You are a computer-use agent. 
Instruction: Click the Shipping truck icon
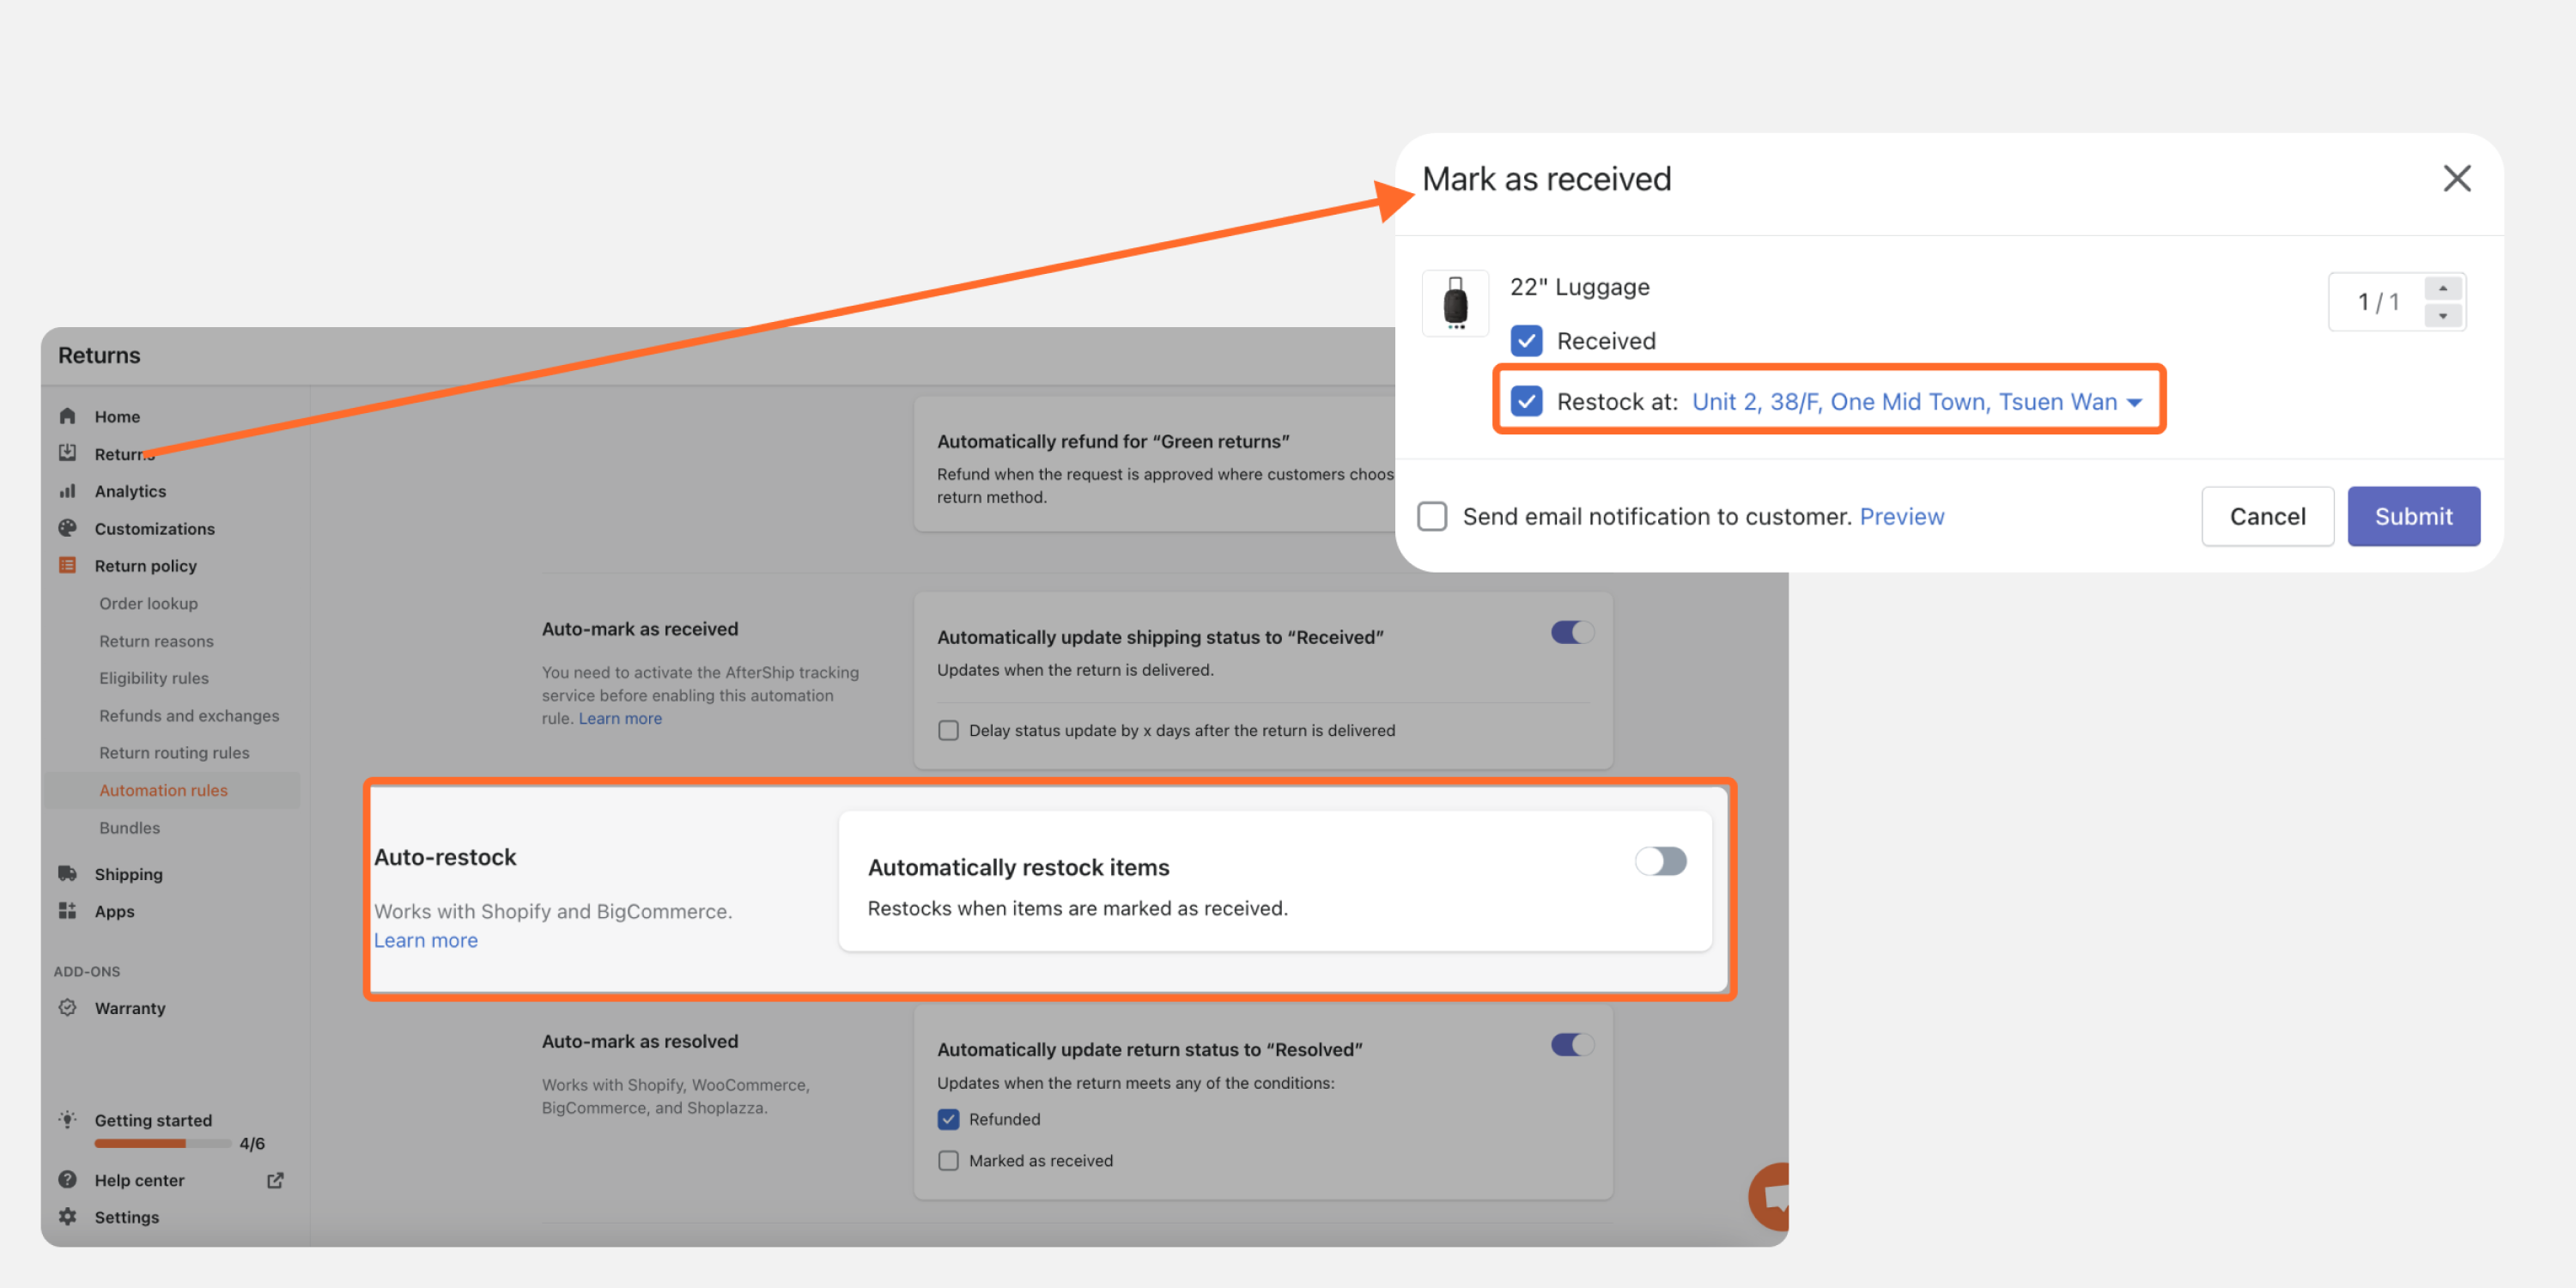click(67, 873)
